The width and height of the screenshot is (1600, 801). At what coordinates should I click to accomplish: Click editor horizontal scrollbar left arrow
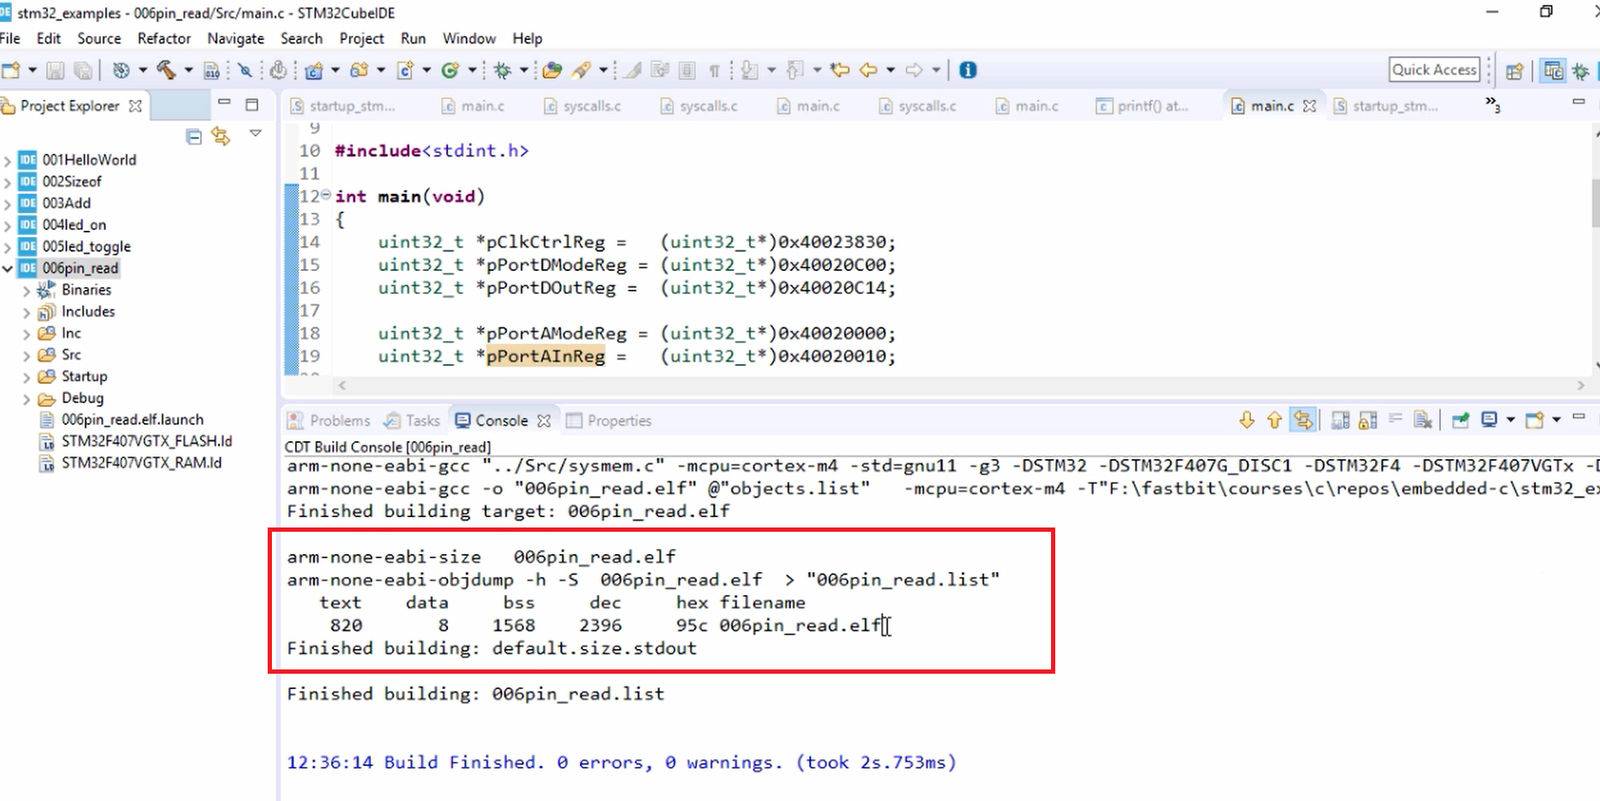342,385
